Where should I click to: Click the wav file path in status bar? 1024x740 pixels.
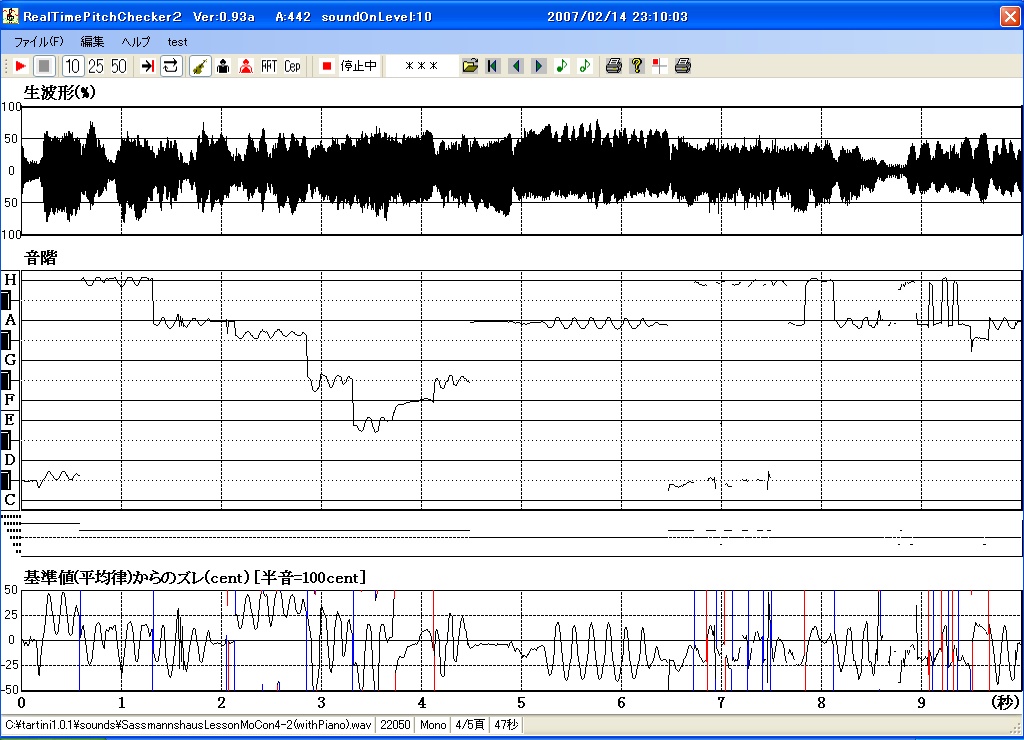click(x=188, y=725)
